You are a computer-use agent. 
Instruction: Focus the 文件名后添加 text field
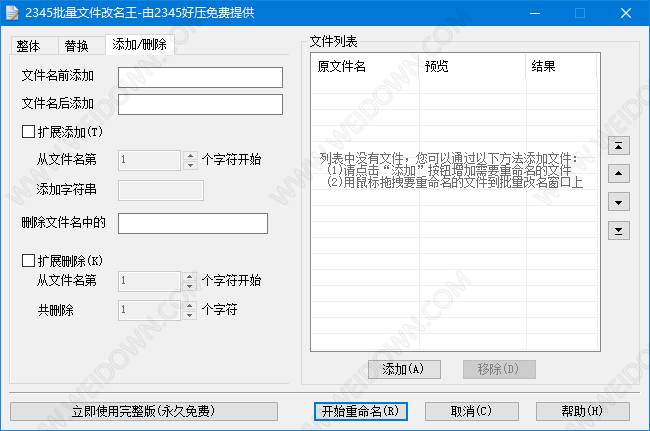[200, 104]
